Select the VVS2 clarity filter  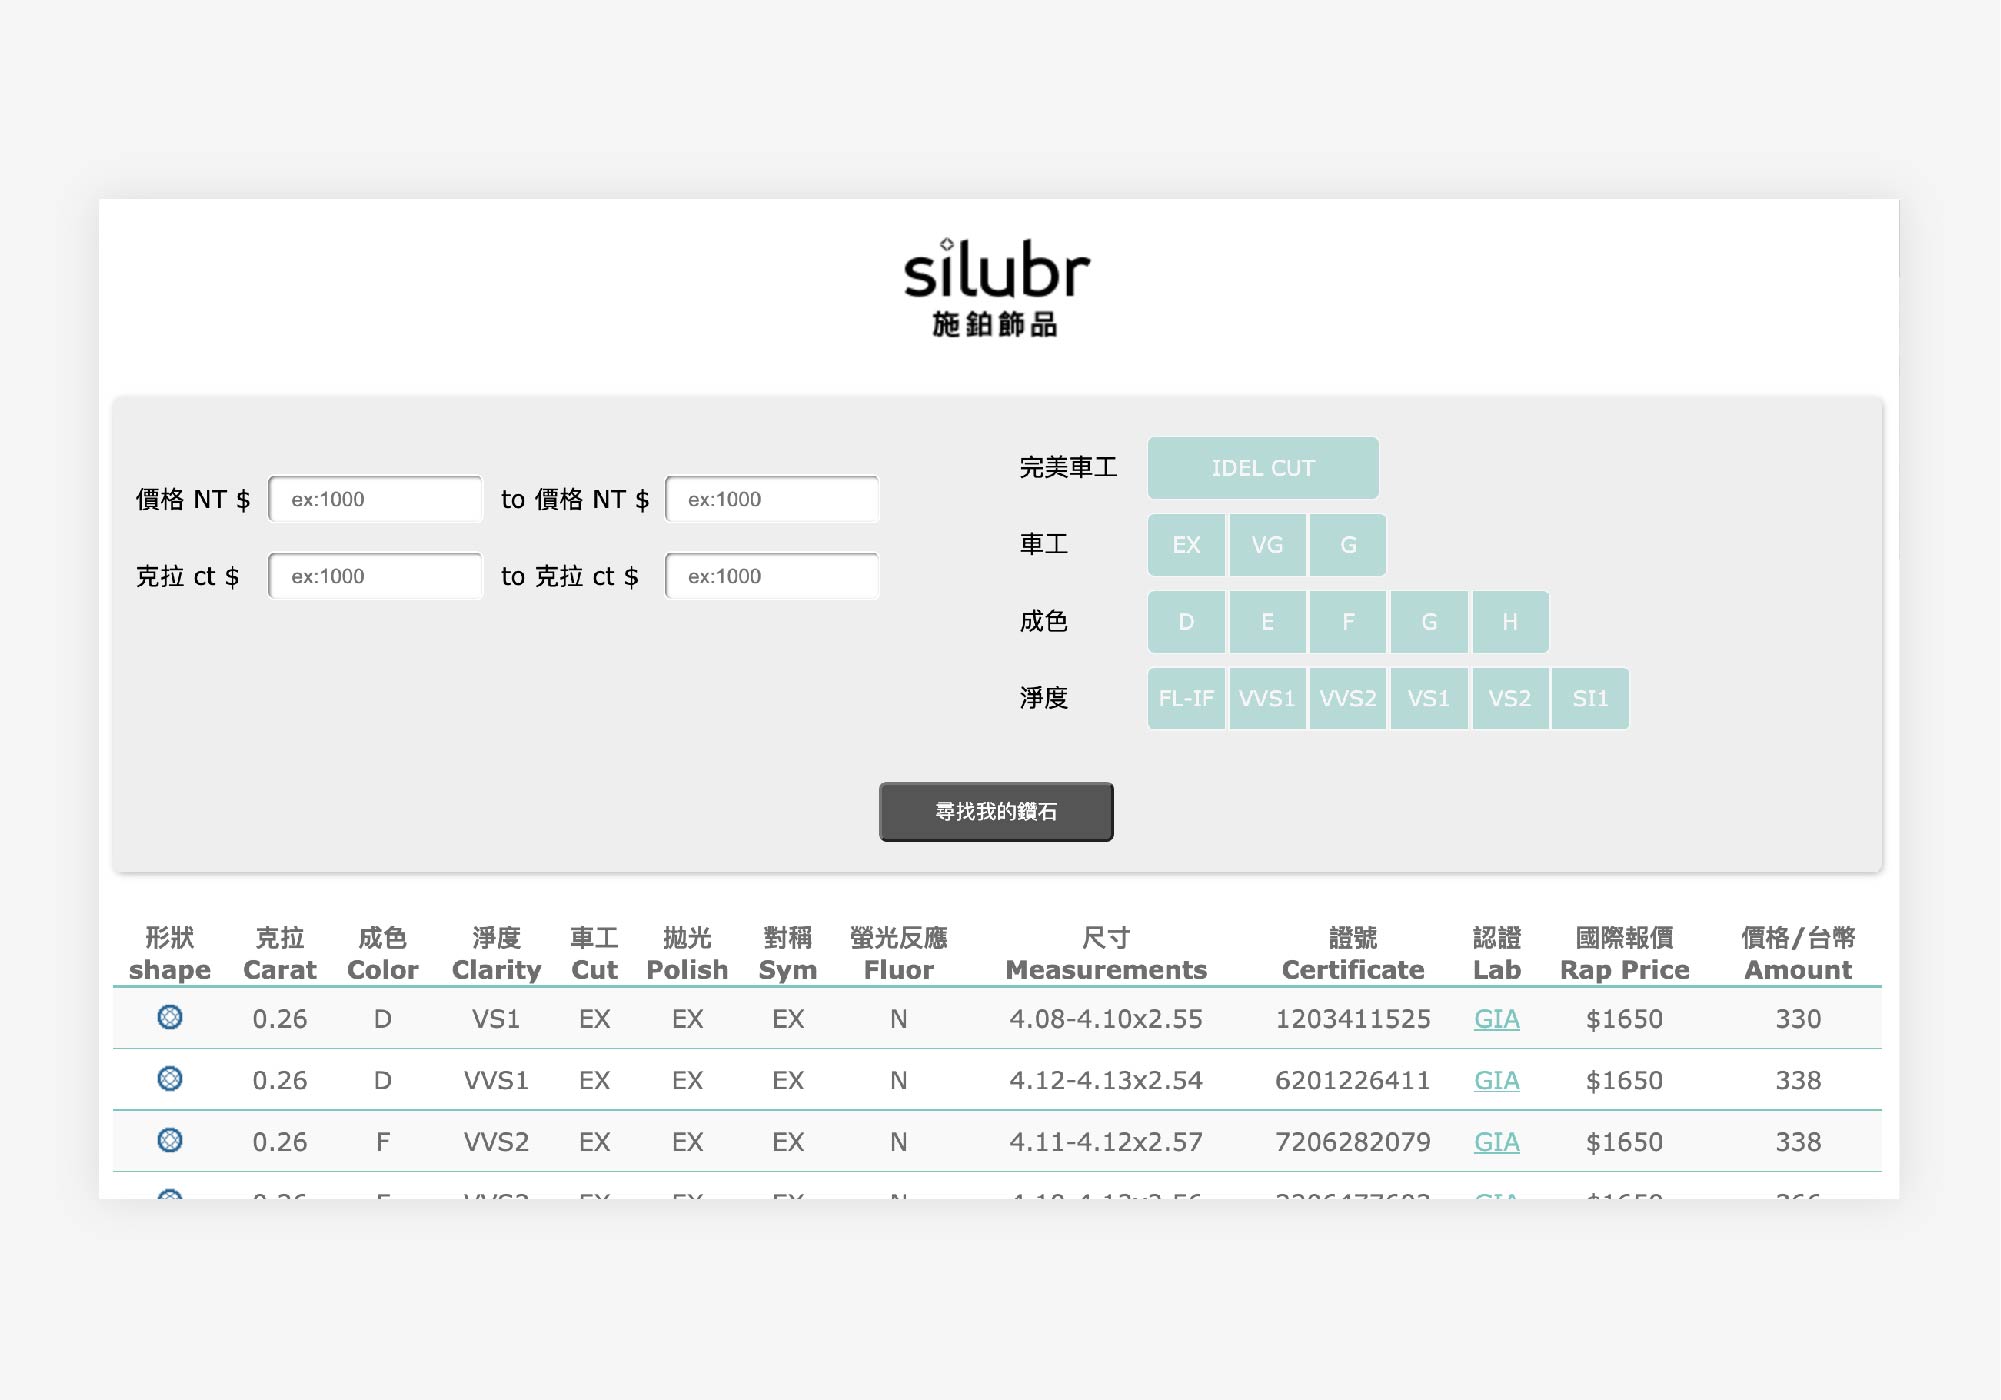[1348, 698]
